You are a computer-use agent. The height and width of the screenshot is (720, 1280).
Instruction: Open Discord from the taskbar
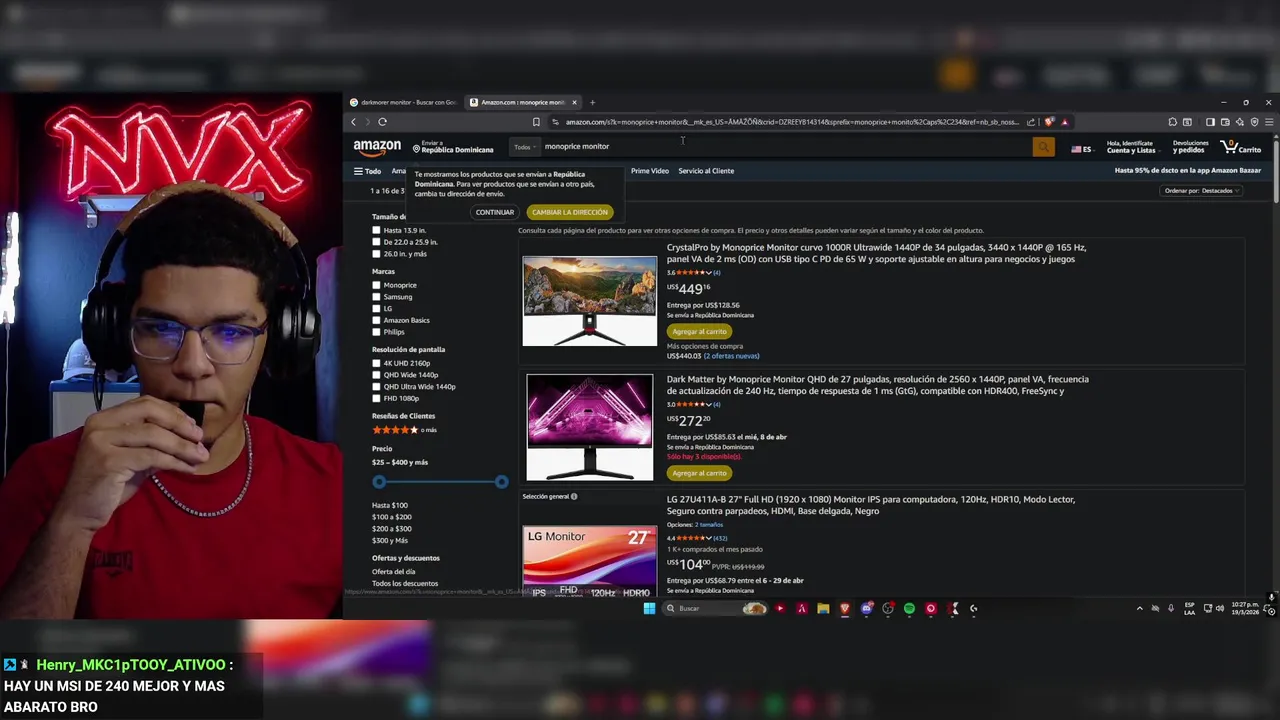[867, 608]
